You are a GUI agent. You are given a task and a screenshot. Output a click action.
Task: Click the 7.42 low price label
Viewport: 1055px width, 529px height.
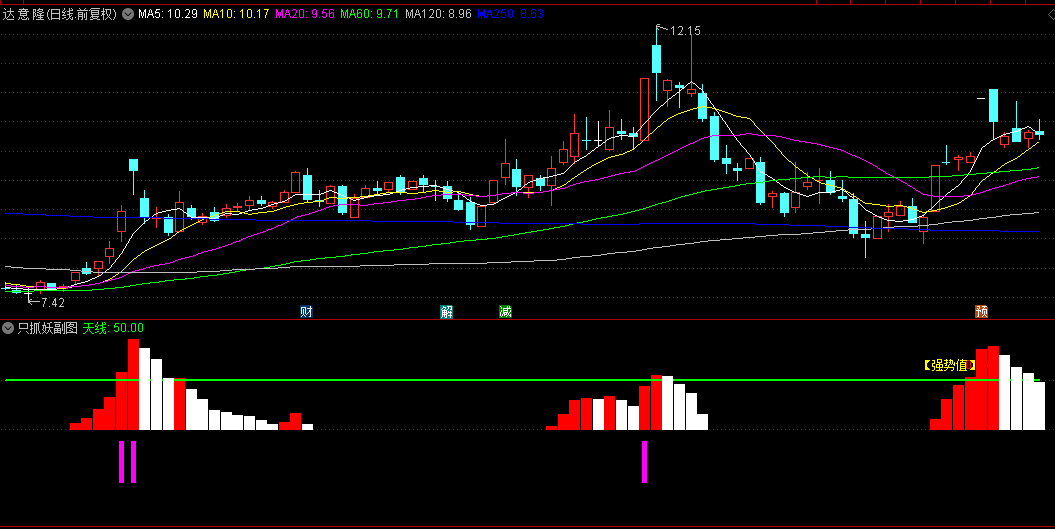click(52, 303)
